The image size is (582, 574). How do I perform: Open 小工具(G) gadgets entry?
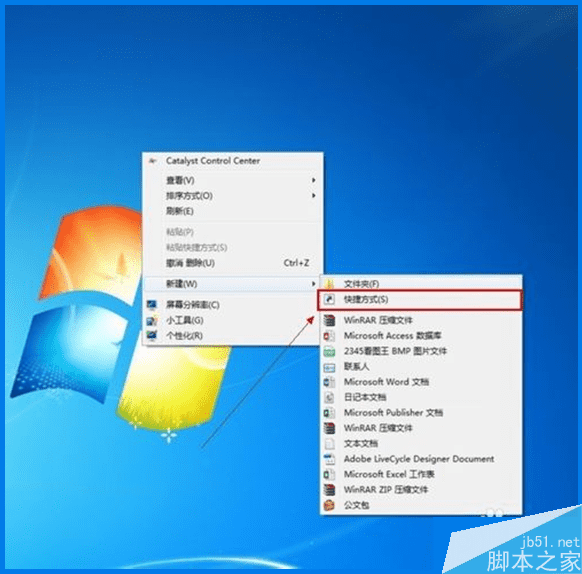(x=232, y=320)
